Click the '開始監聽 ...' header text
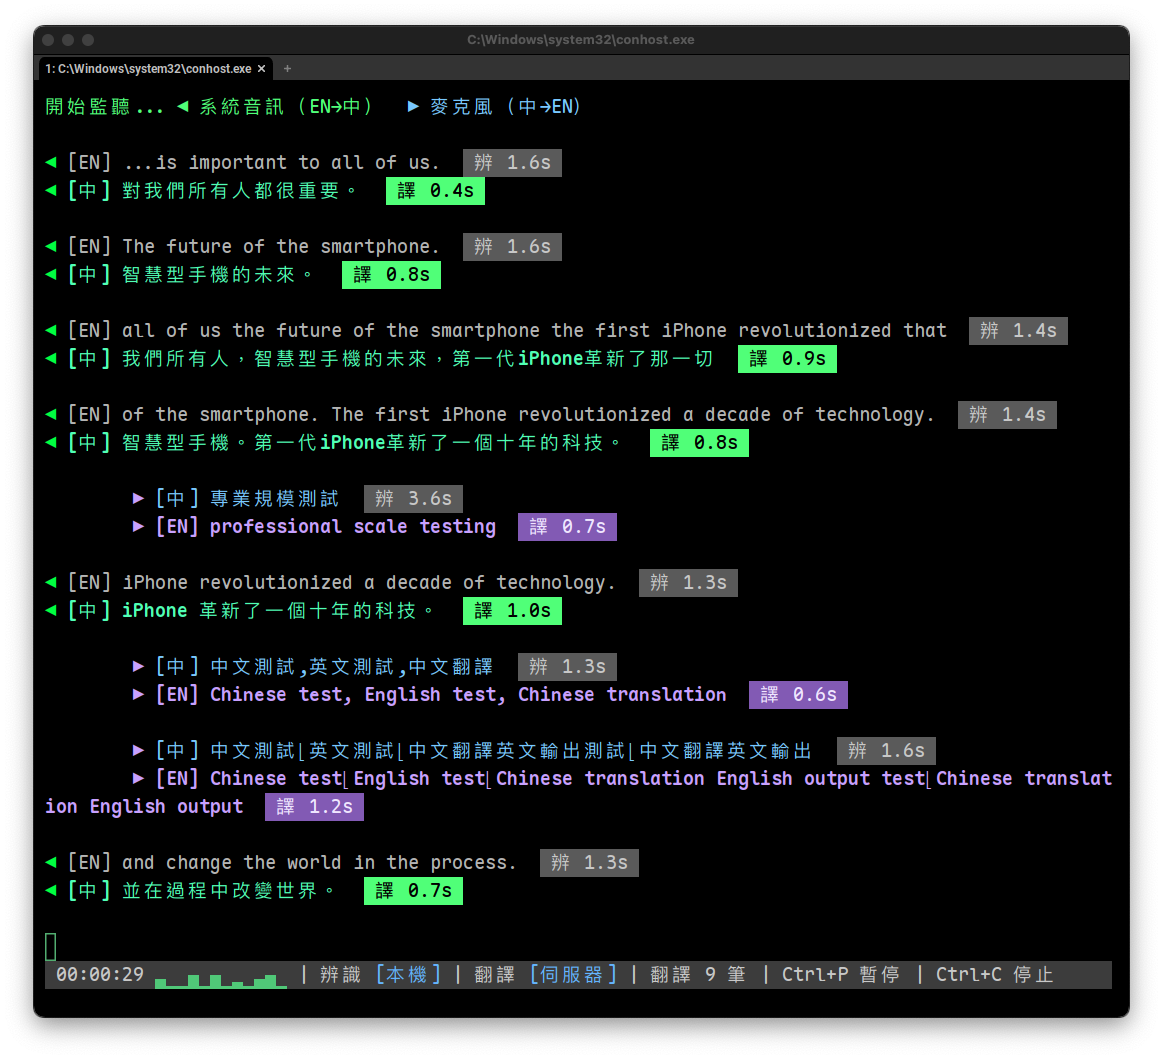1163x1059 pixels. [x=104, y=107]
